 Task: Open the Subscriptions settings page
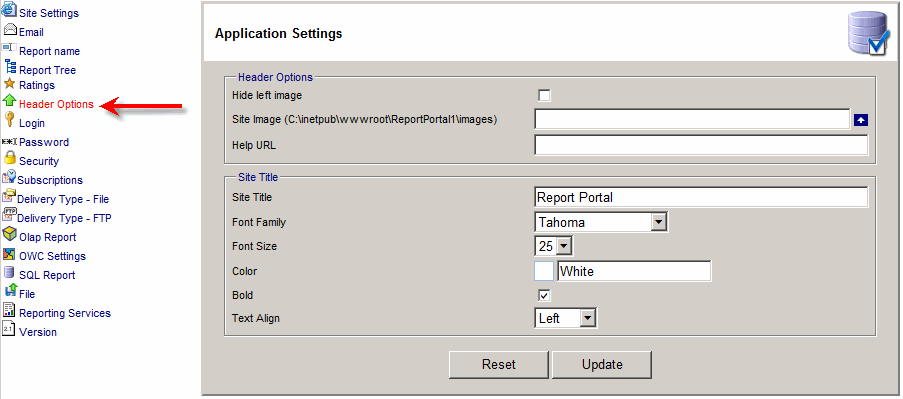pyautogui.click(x=50, y=180)
